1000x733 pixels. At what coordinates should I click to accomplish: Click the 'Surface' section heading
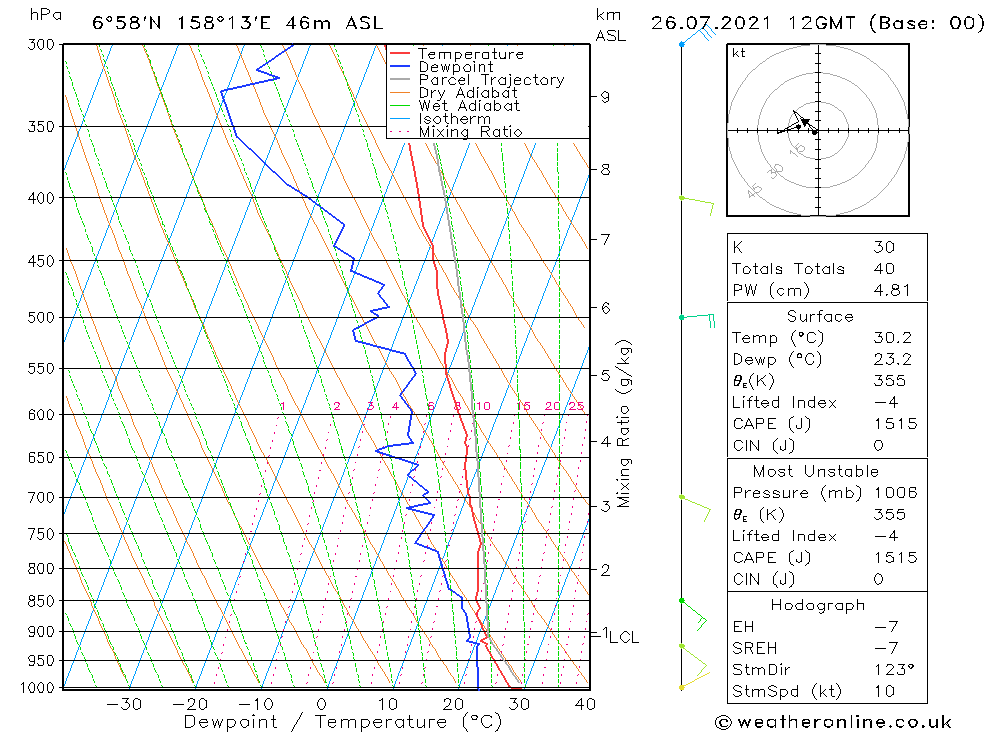click(x=820, y=316)
